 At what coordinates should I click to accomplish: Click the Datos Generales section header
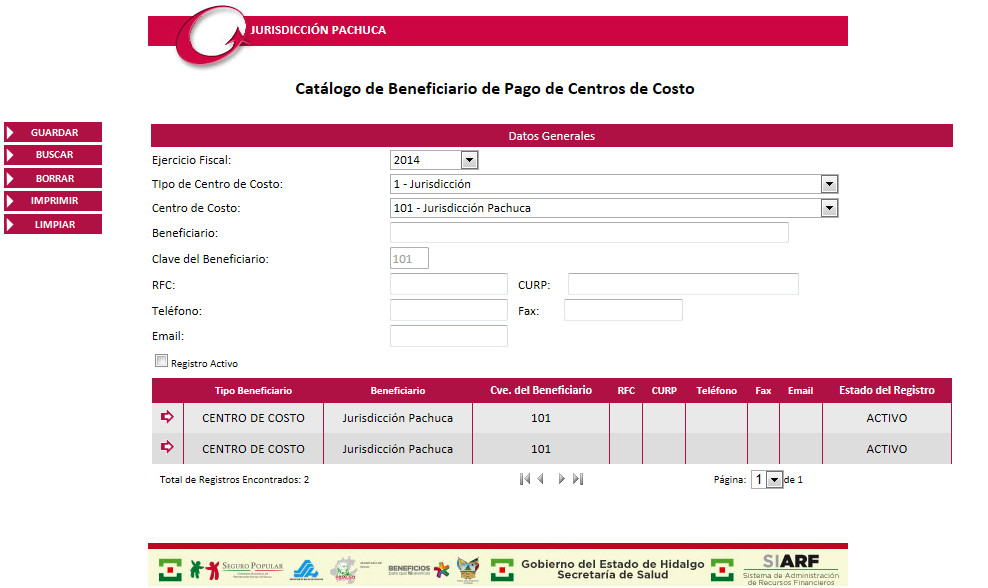click(552, 135)
